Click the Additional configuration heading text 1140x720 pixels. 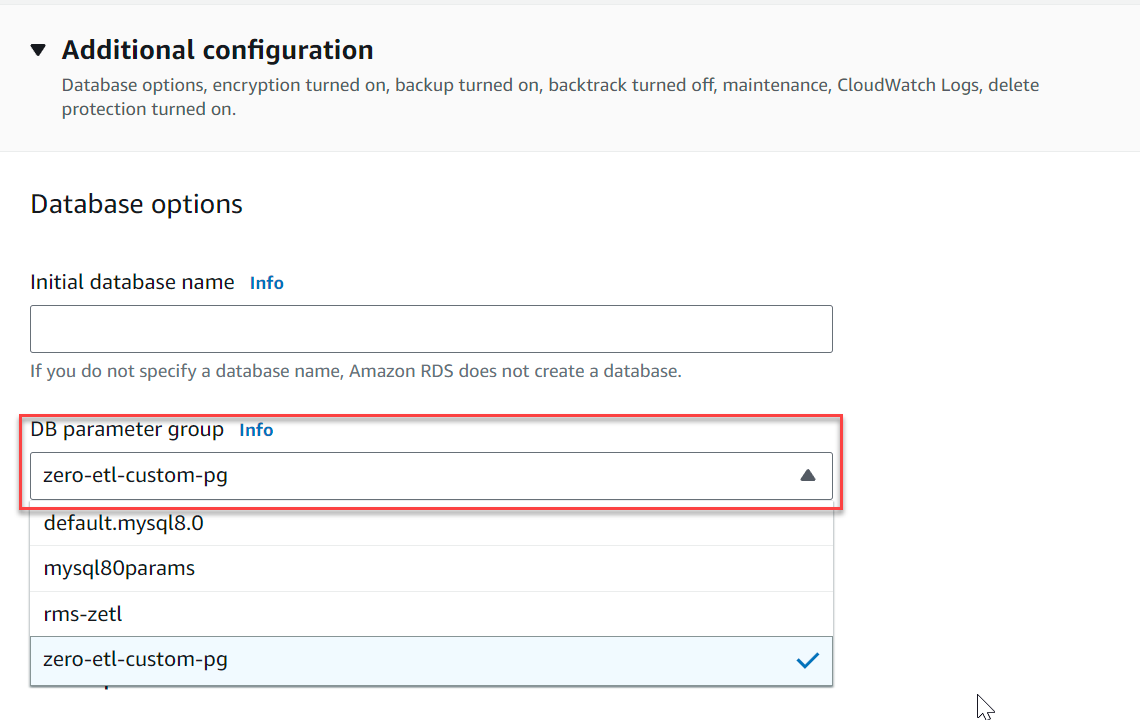(217, 49)
